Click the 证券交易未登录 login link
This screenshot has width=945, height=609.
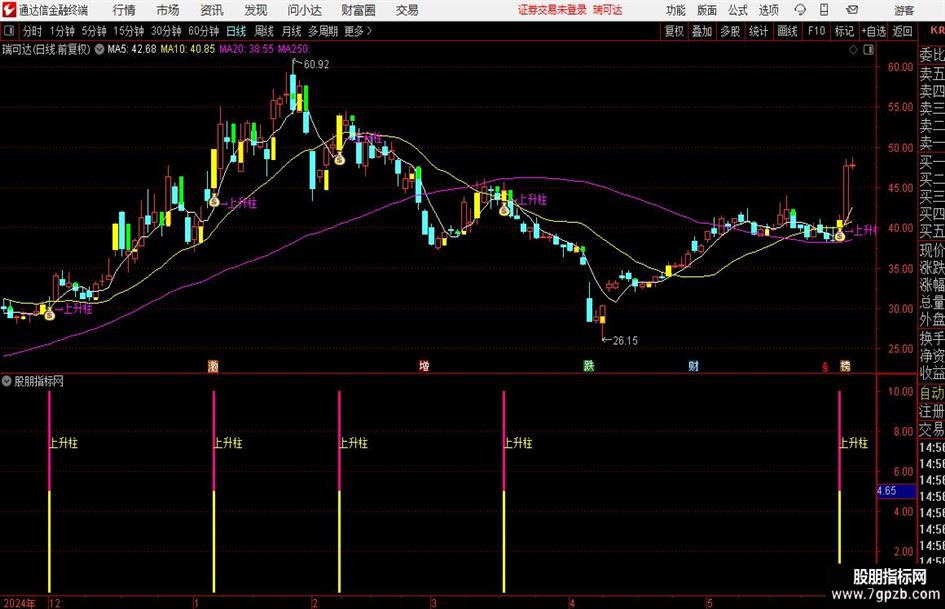coord(552,10)
